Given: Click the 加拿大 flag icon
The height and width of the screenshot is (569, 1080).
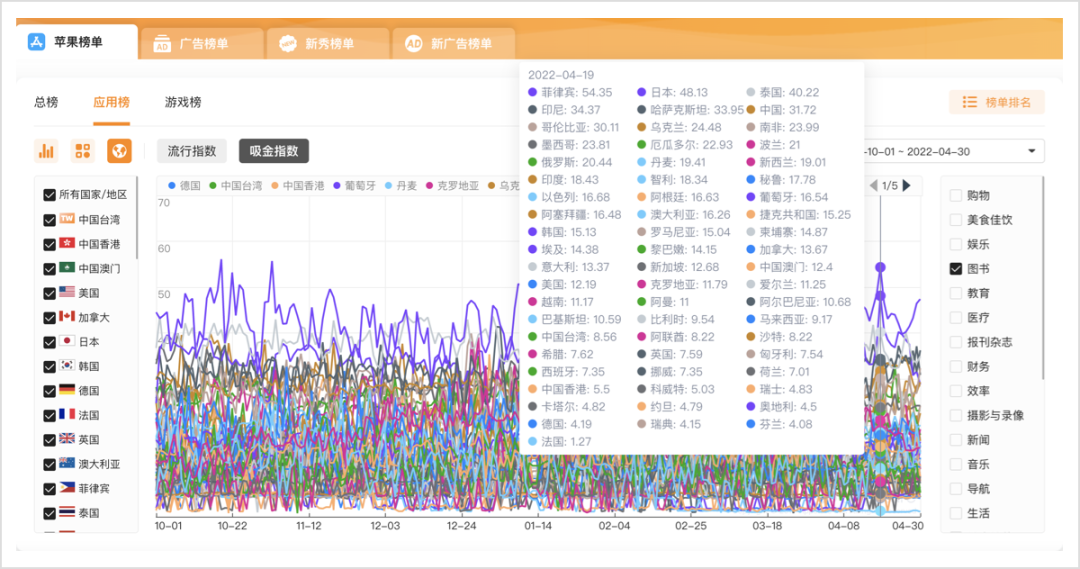Looking at the screenshot, I should 67,317.
